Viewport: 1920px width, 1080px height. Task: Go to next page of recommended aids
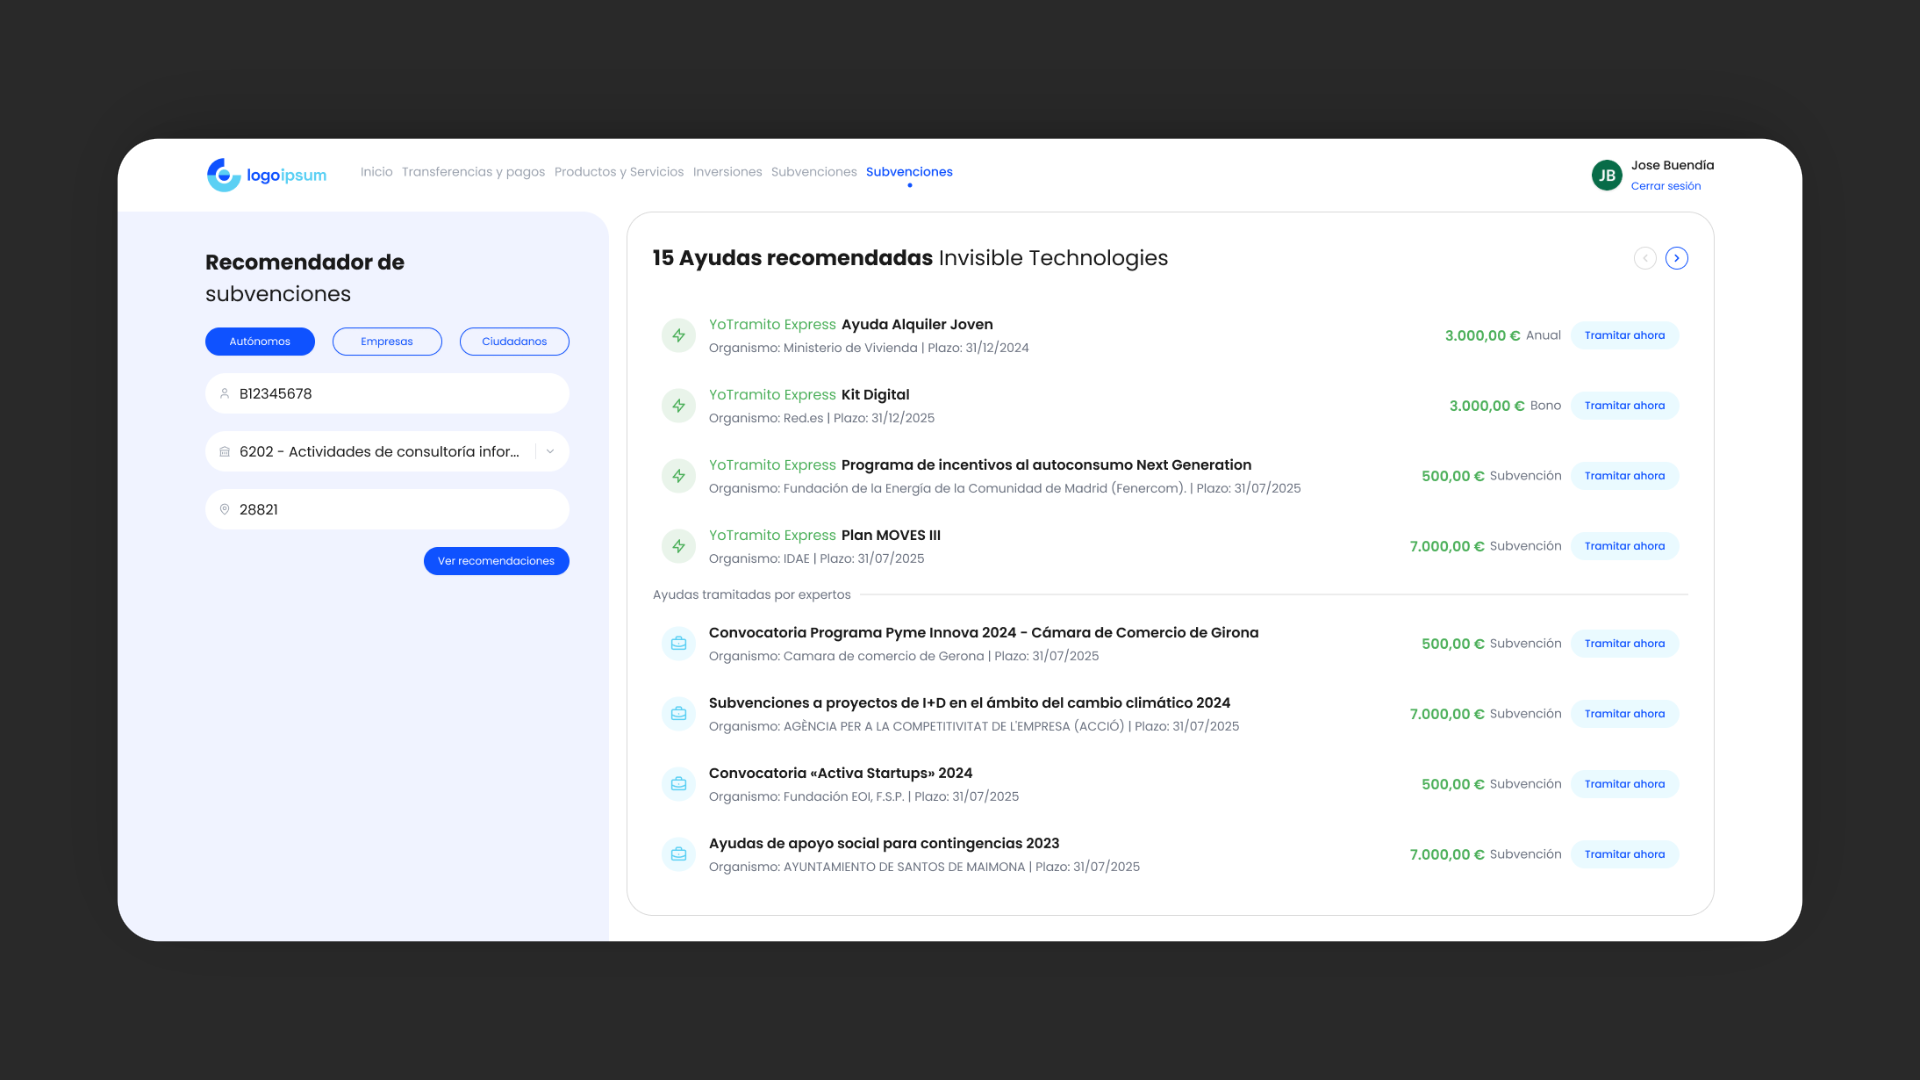point(1677,258)
